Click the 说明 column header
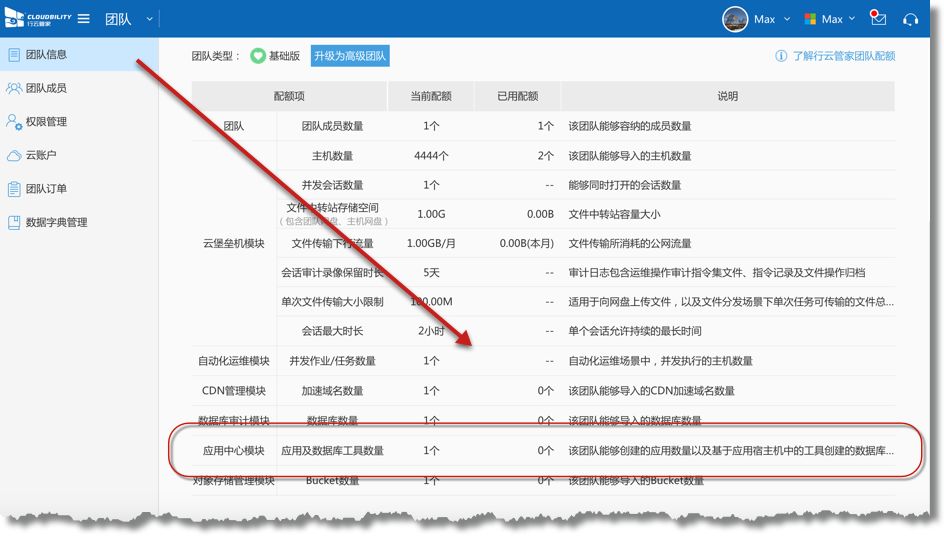The height and width of the screenshot is (537, 944). [x=727, y=96]
